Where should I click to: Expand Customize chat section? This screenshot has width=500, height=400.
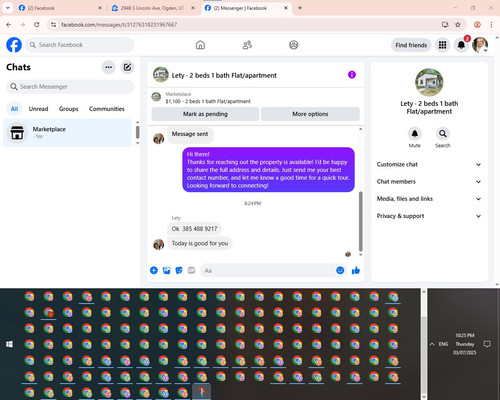tap(429, 164)
